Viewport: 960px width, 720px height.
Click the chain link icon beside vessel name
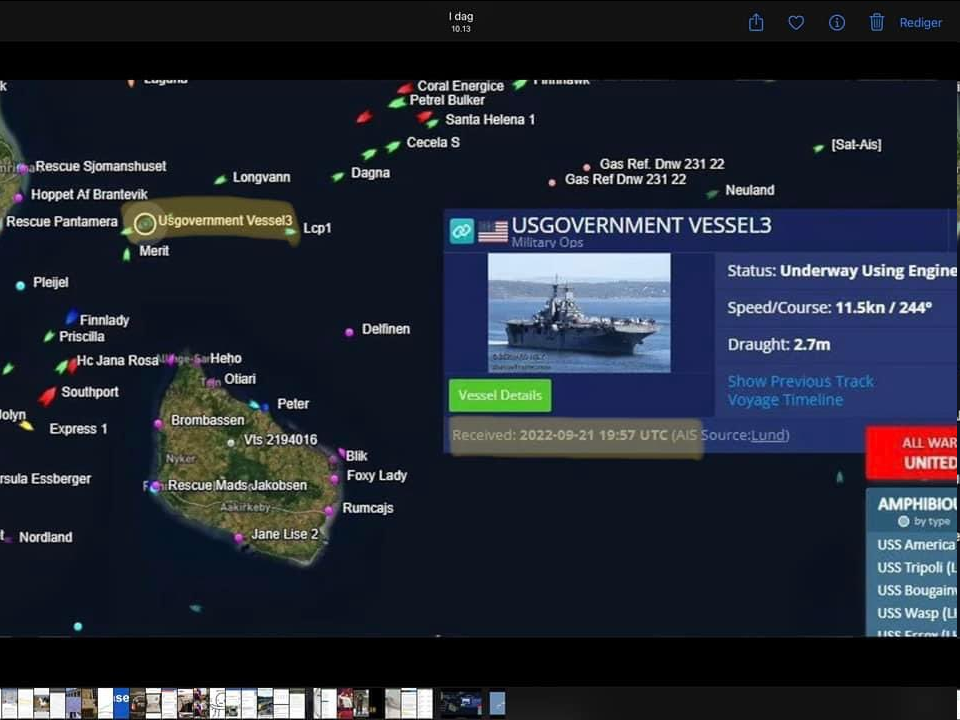coord(462,231)
